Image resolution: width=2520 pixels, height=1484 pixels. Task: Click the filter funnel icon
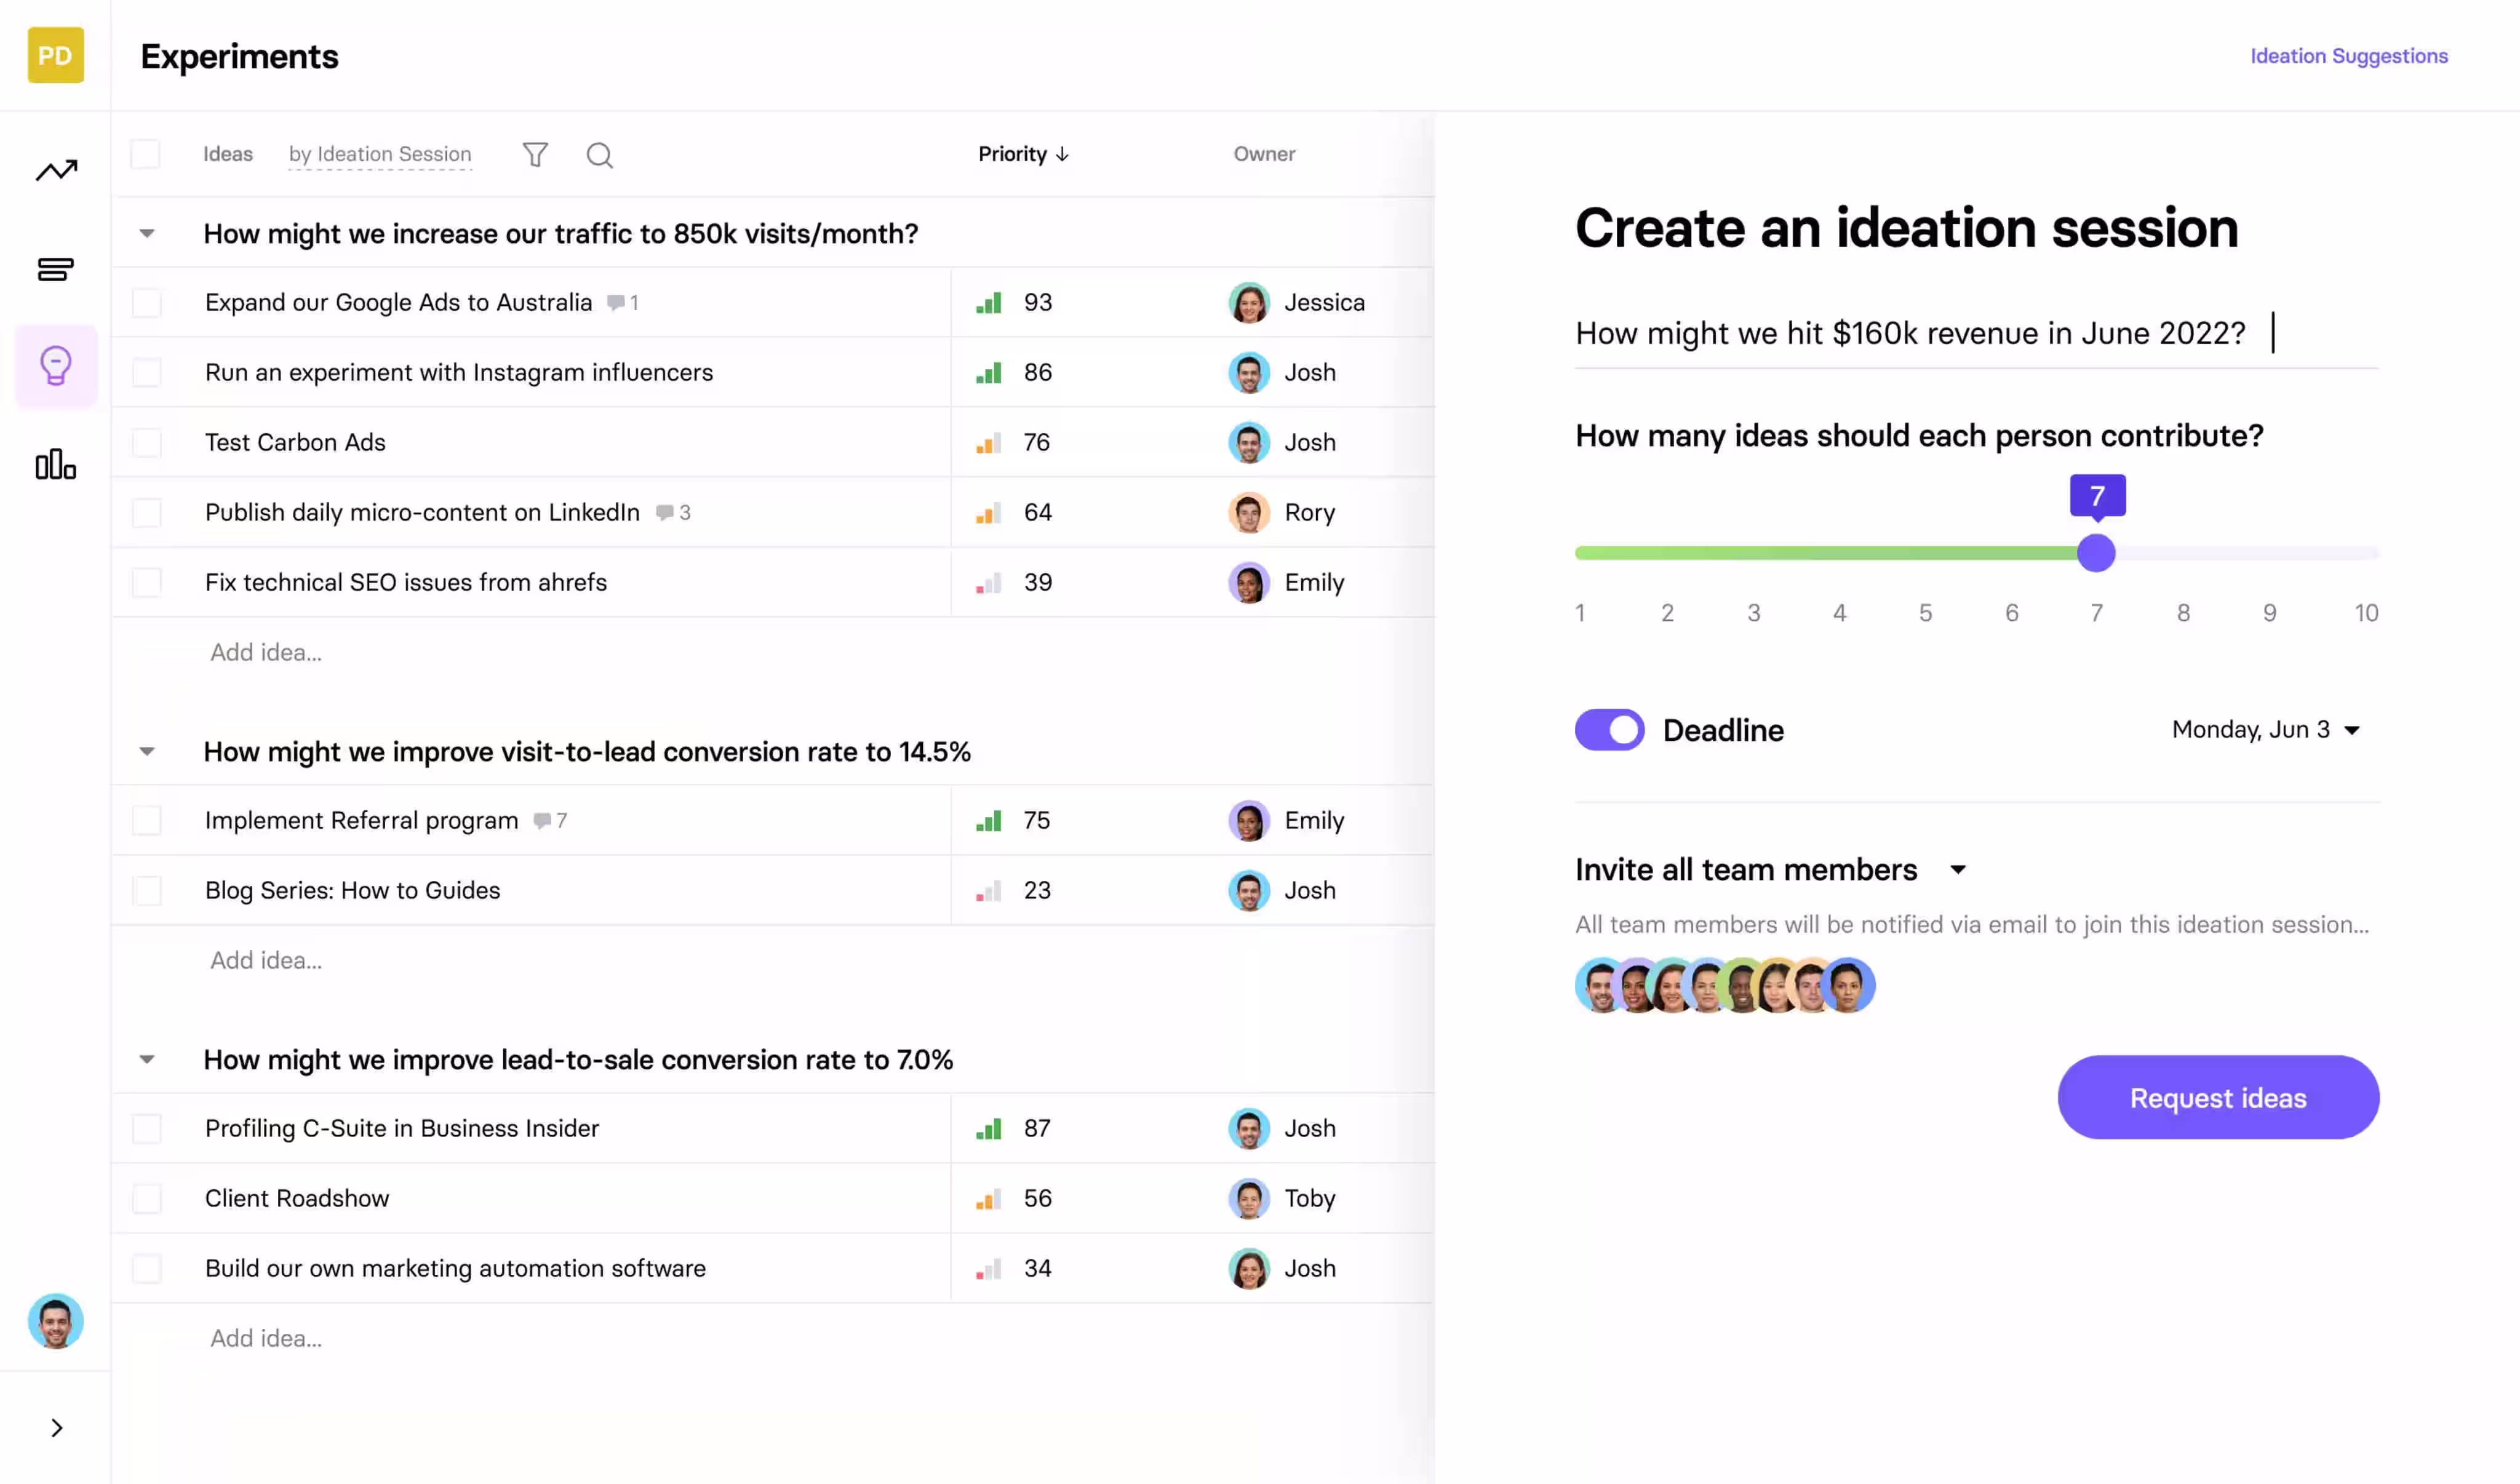[x=535, y=155]
